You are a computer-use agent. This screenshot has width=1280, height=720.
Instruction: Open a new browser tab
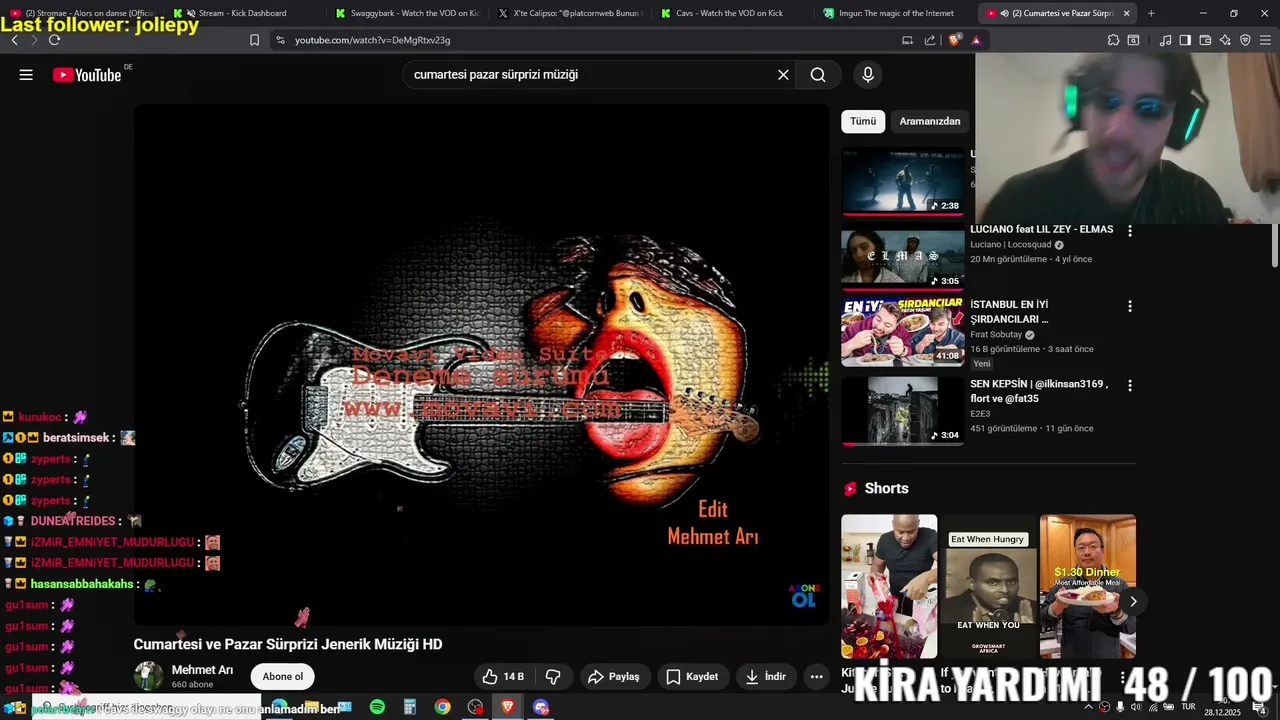[x=1151, y=13]
